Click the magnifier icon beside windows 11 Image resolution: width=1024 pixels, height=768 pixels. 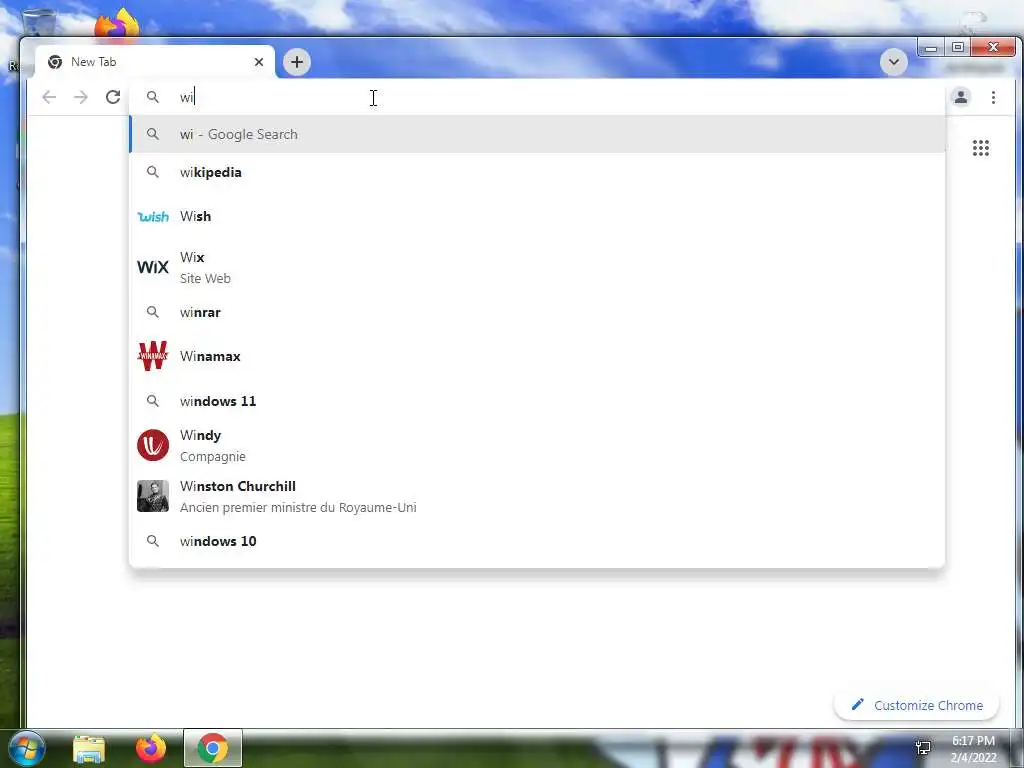[153, 401]
